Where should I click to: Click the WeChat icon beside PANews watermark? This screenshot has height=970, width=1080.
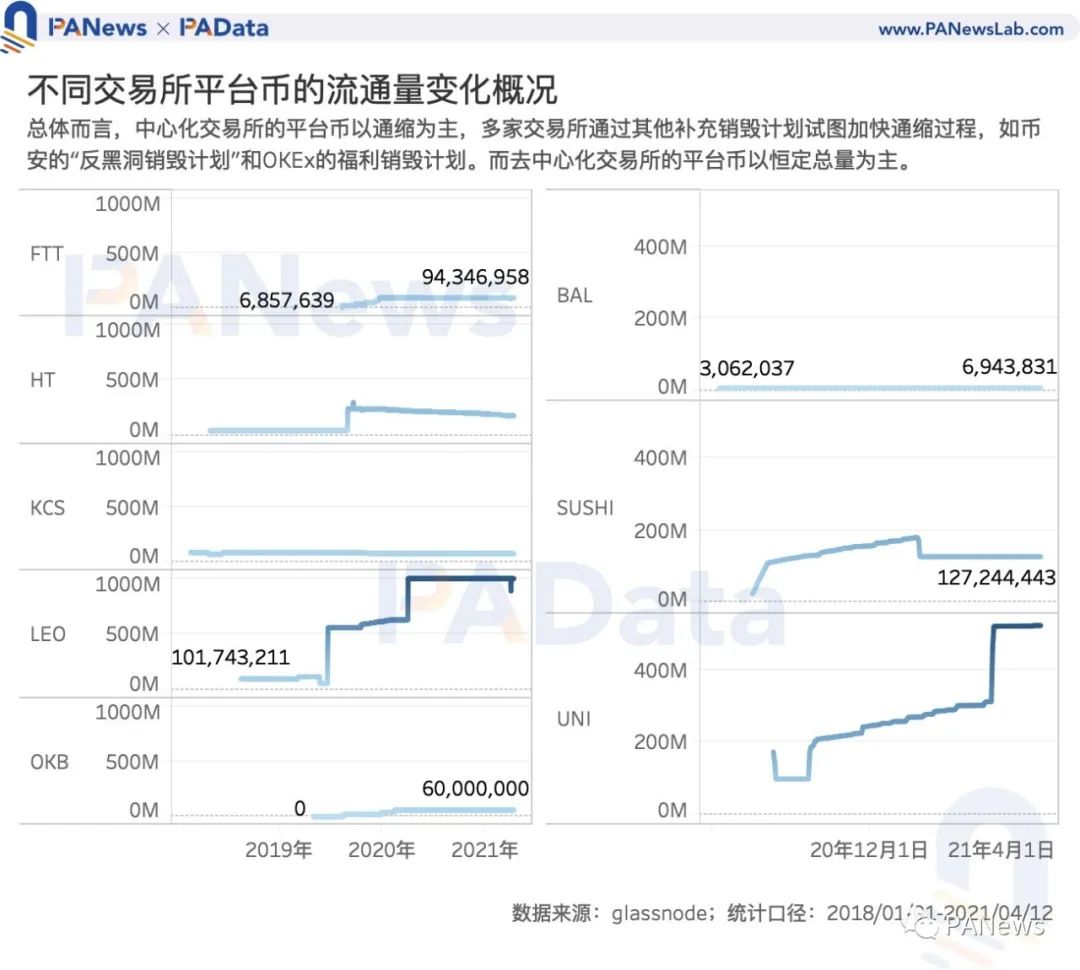[929, 926]
